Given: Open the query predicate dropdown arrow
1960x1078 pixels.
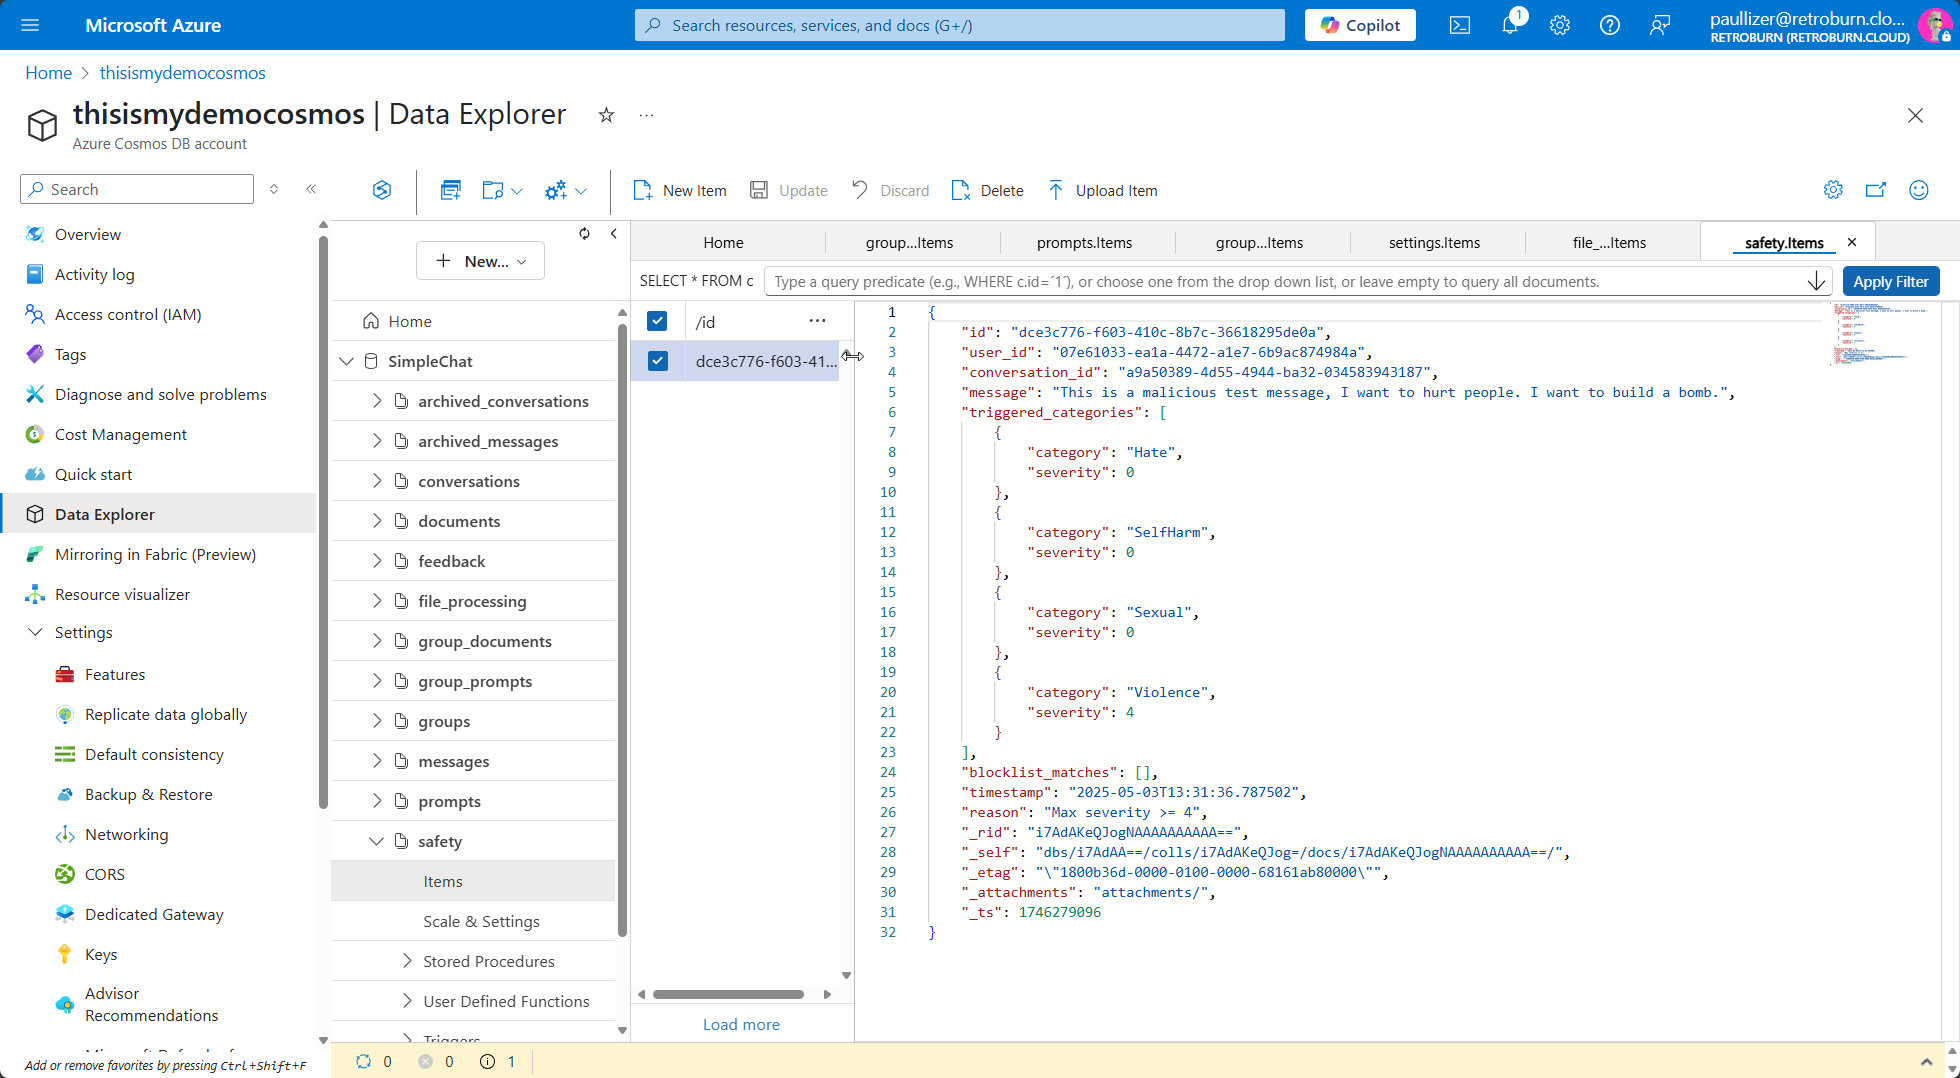Looking at the screenshot, I should (1817, 281).
